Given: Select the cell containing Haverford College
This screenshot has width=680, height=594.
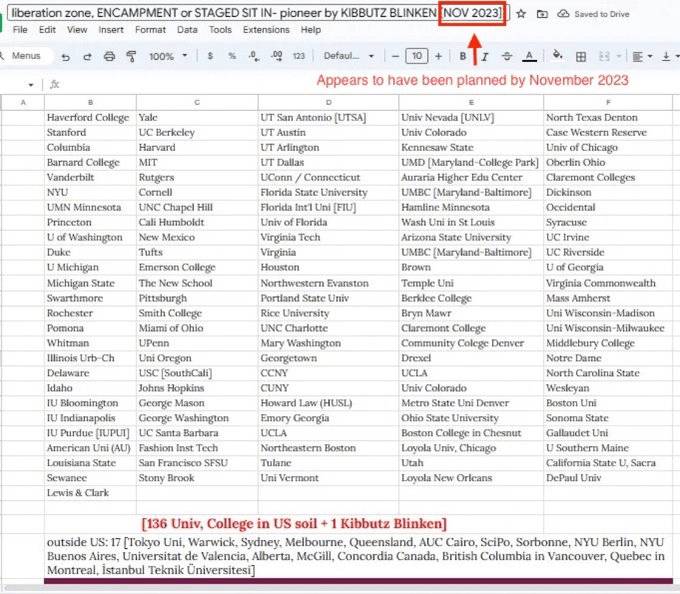Looking at the screenshot, I should coord(88,117).
